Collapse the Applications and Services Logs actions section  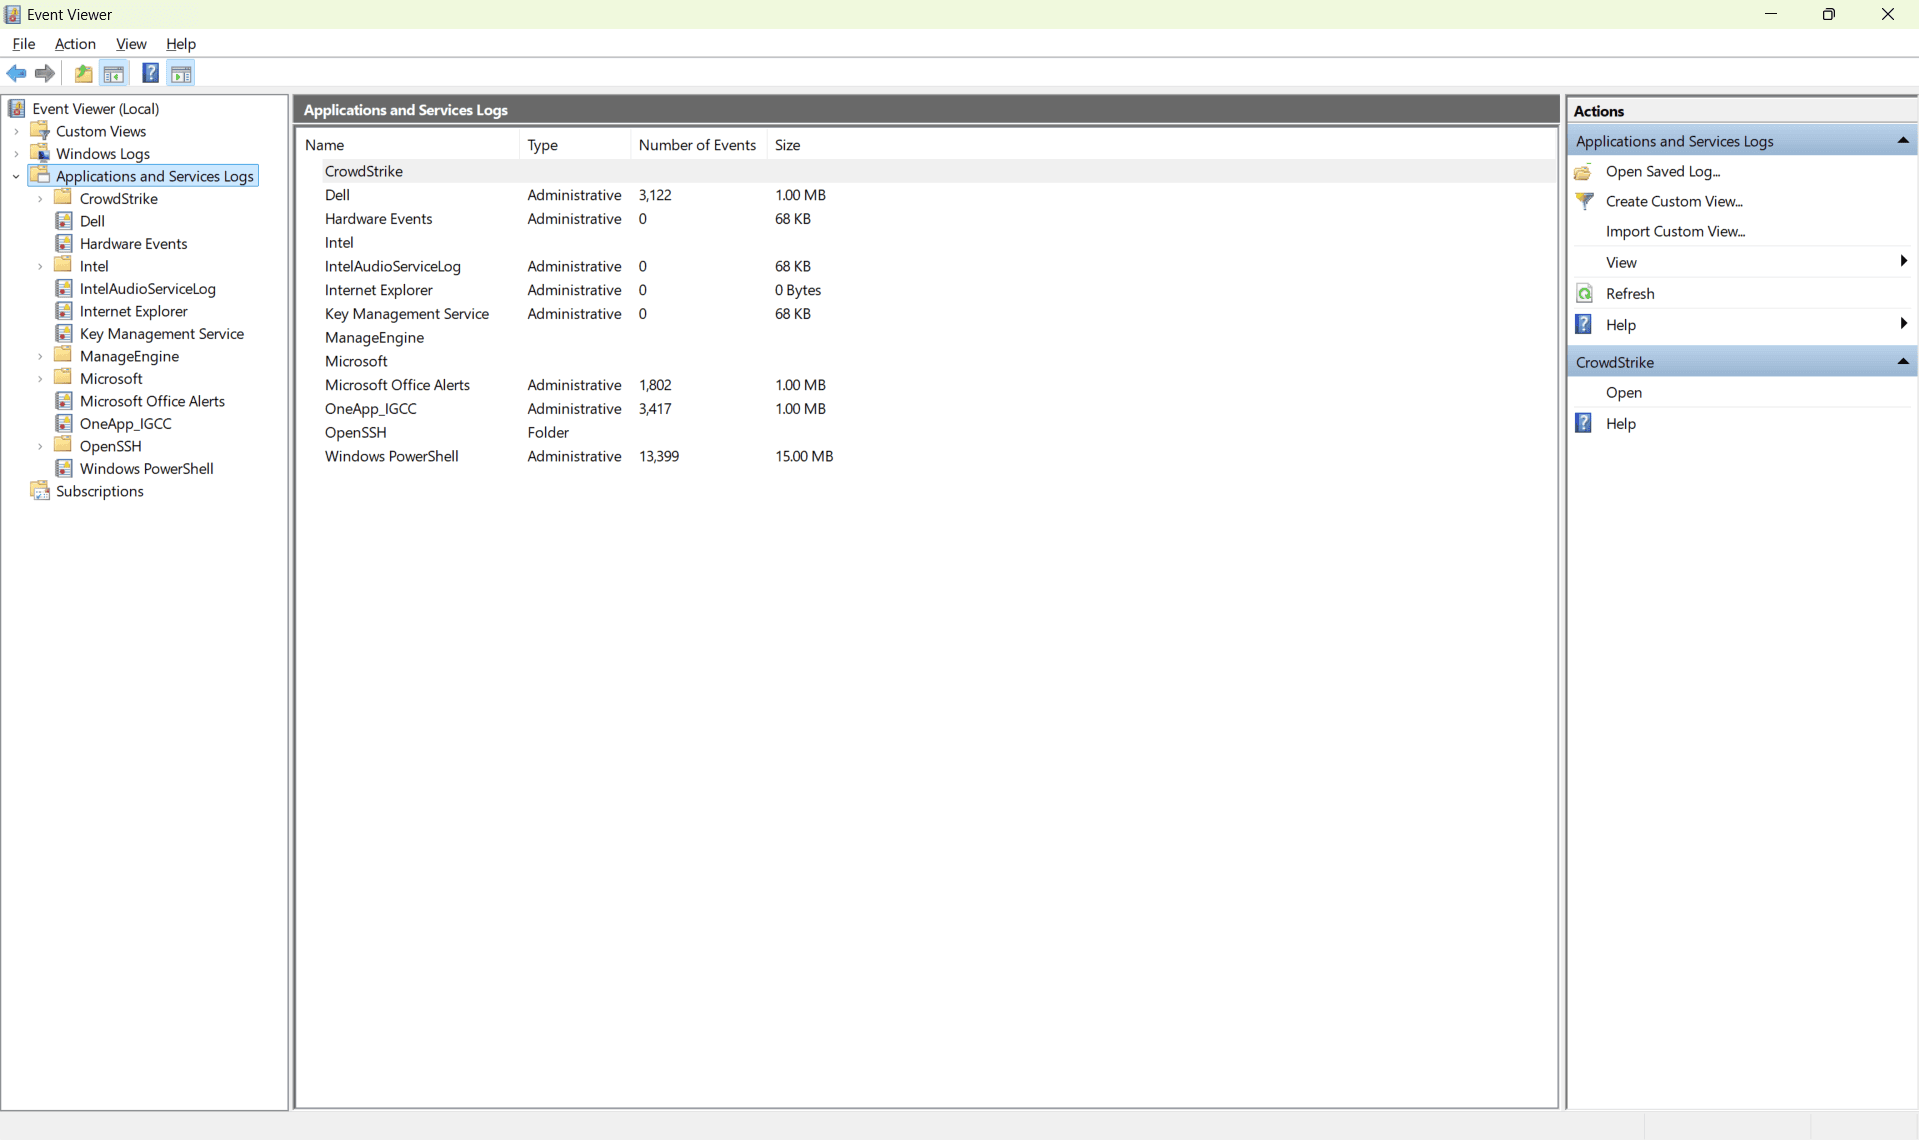tap(1903, 140)
